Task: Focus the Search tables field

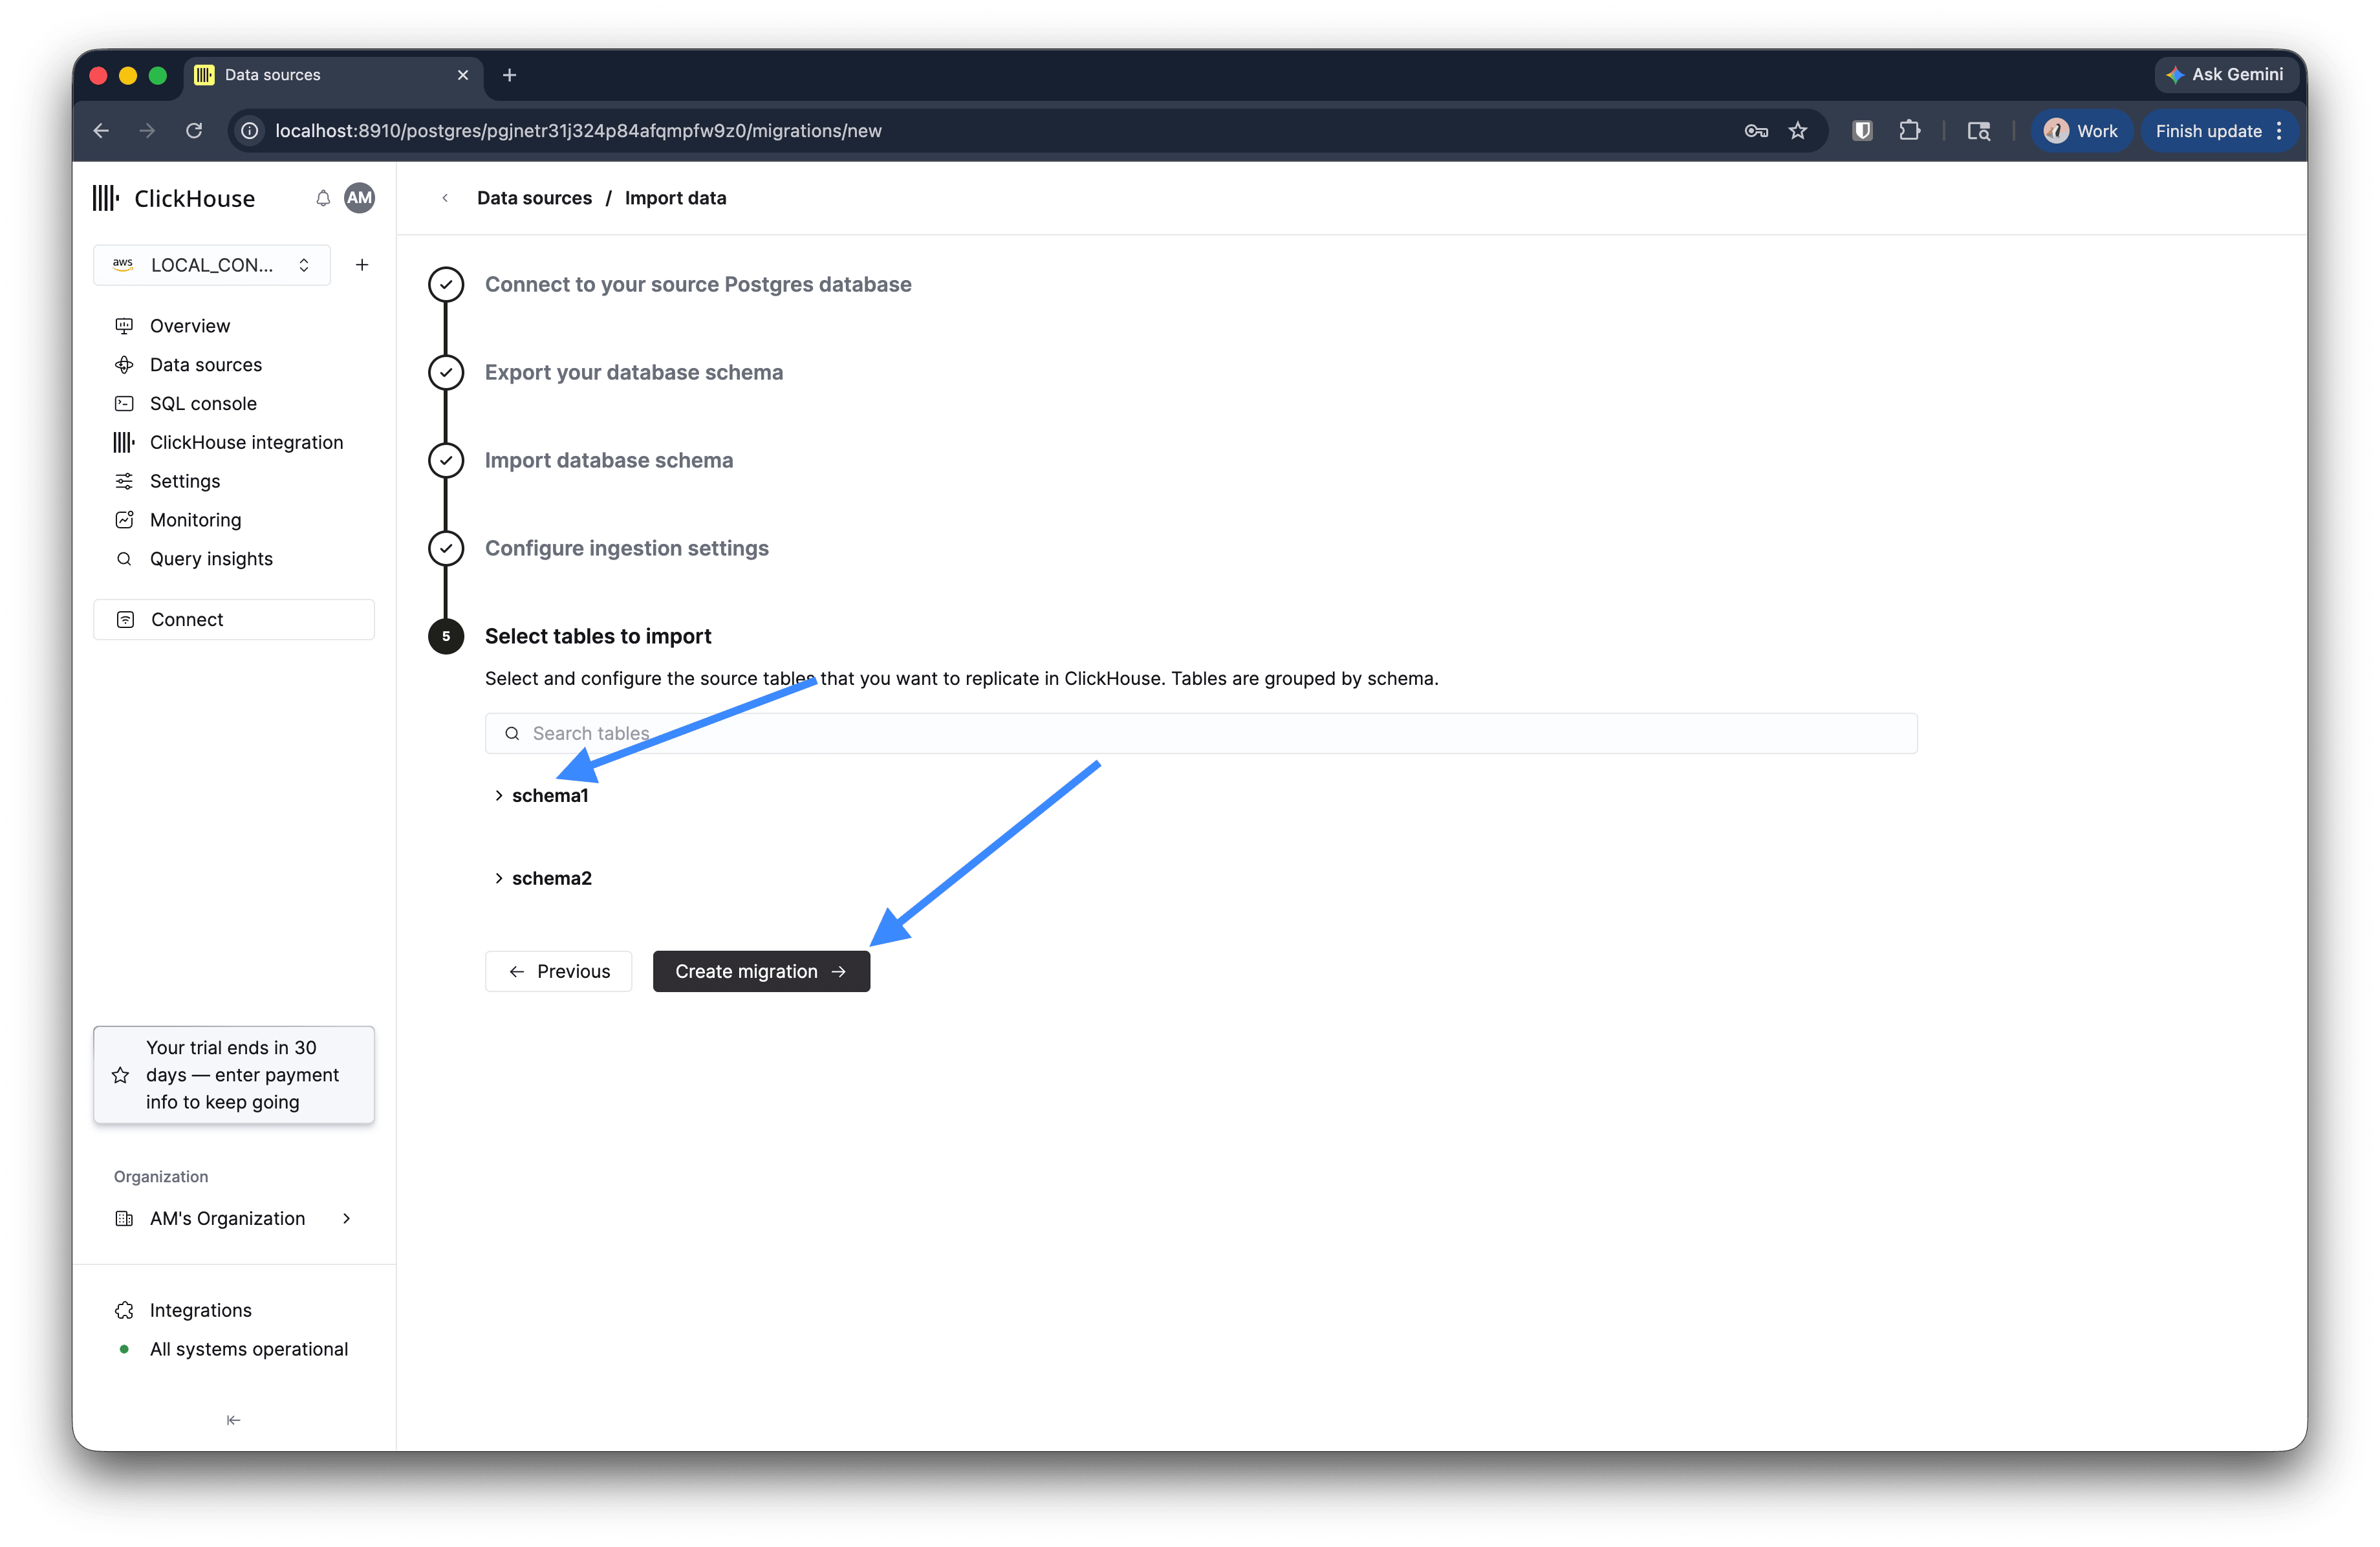Action: (x=1201, y=734)
